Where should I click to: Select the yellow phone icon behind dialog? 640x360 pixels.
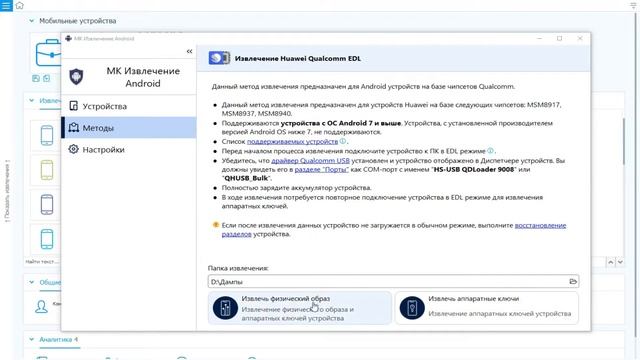point(47,170)
